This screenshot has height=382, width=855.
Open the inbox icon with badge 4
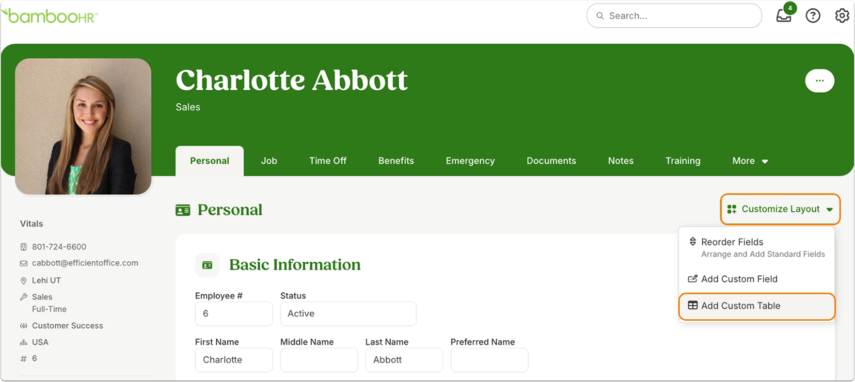pos(784,15)
